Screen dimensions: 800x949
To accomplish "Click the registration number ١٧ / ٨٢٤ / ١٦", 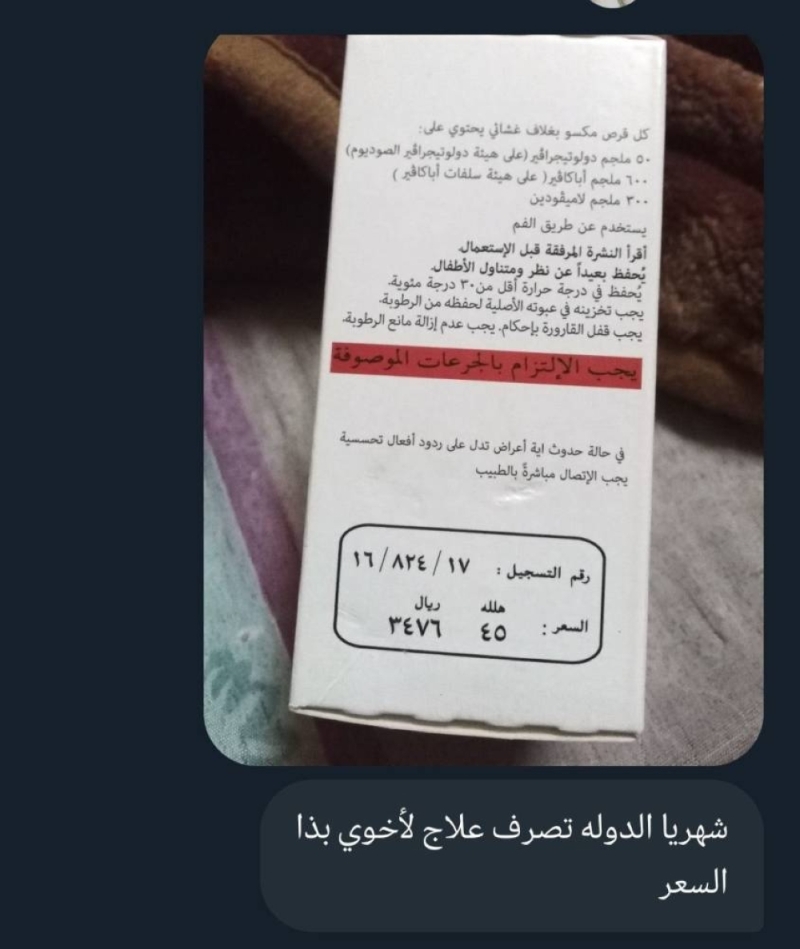I will (x=412, y=563).
